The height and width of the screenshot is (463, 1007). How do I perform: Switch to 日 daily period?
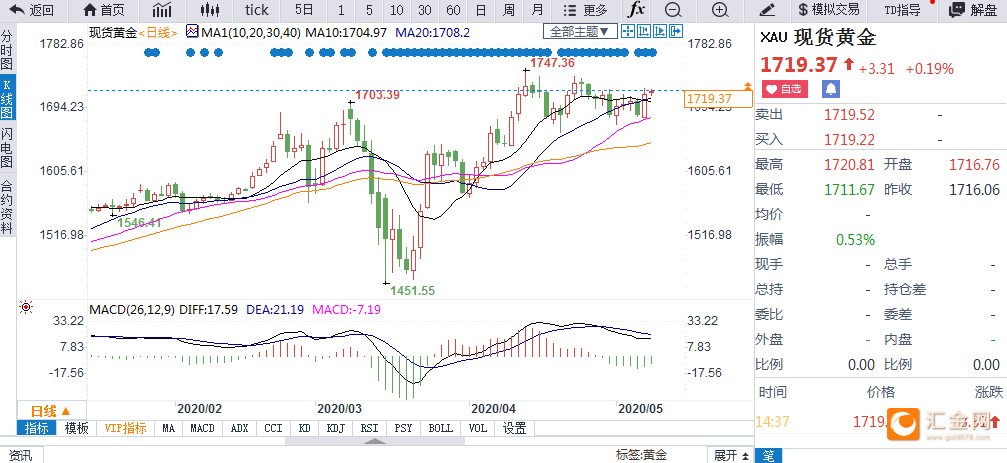click(480, 10)
